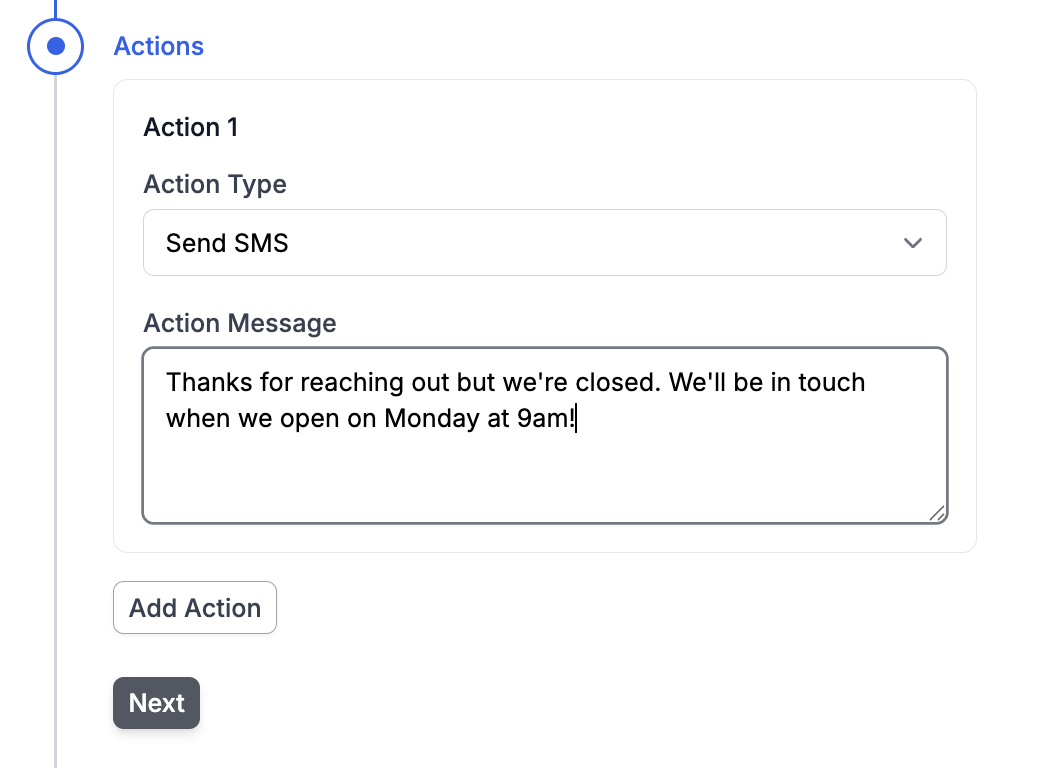The width and height of the screenshot is (1040, 768).
Task: Click after '9am!' in the message
Action: (x=578, y=418)
